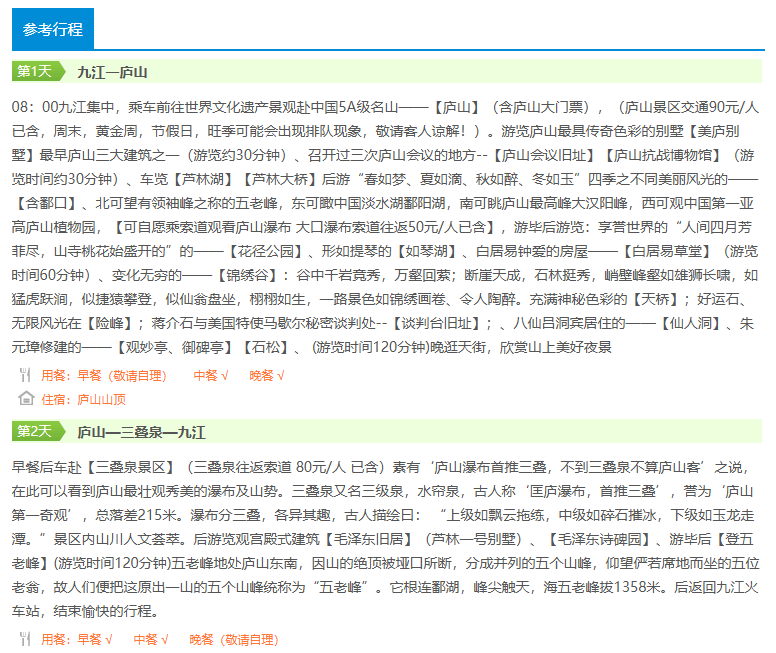Click 中餐 √ on day 2
Viewport: 776px width, 653px height.
[x=151, y=640]
